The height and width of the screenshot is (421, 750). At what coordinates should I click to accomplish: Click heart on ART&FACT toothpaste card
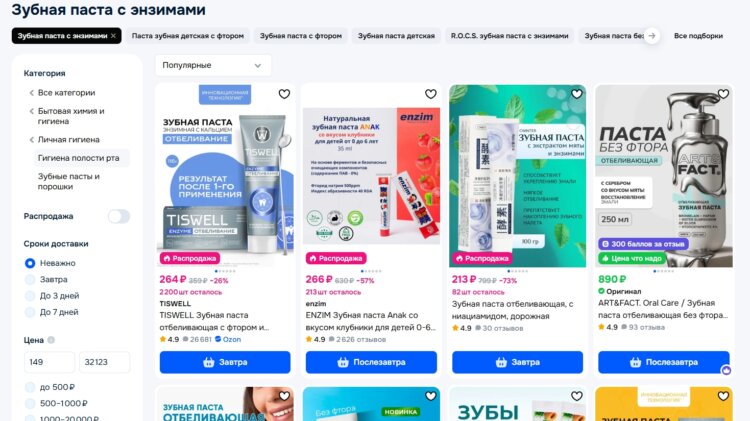[723, 94]
